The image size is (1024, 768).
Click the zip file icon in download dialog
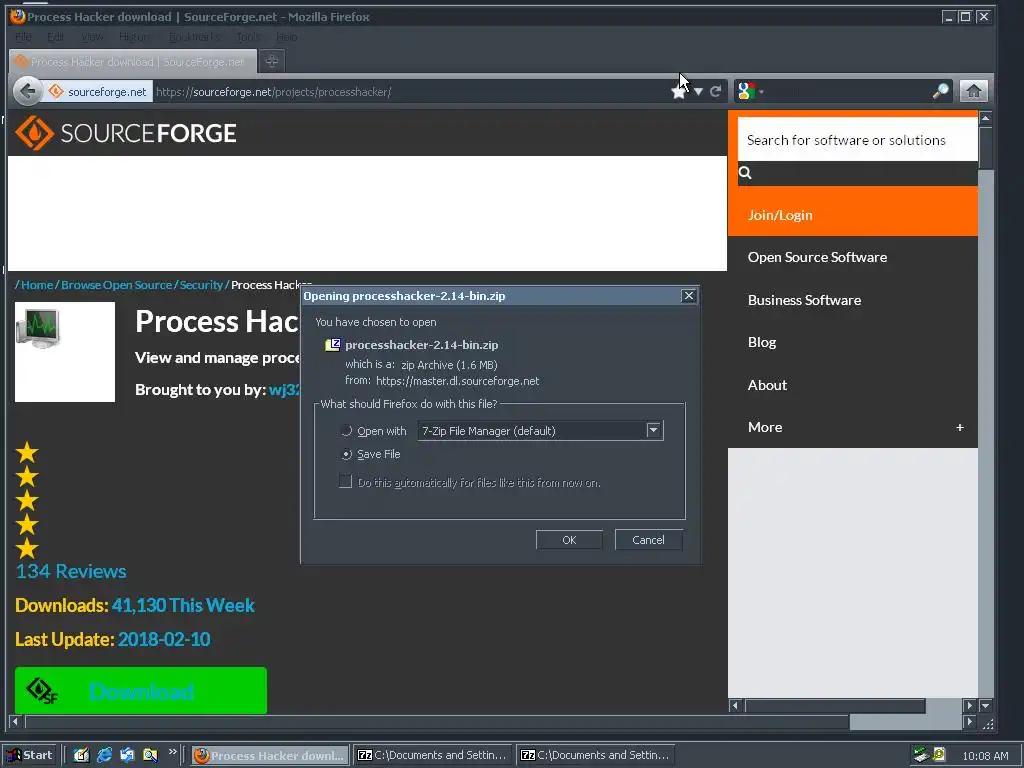click(333, 345)
